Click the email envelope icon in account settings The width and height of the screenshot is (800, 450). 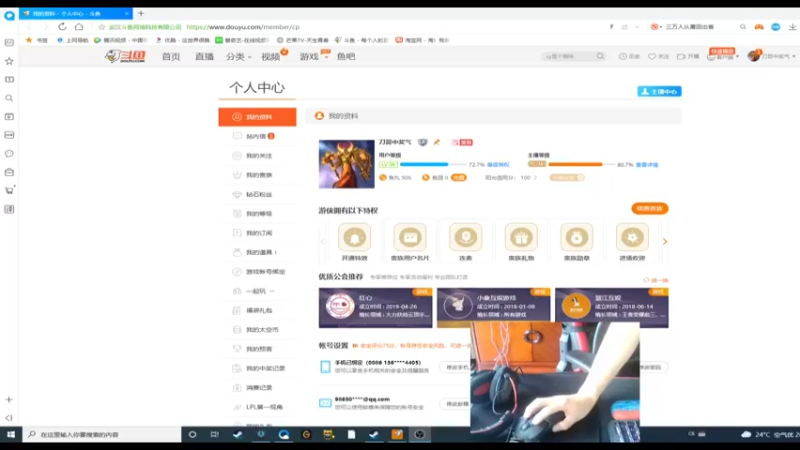[x=325, y=403]
